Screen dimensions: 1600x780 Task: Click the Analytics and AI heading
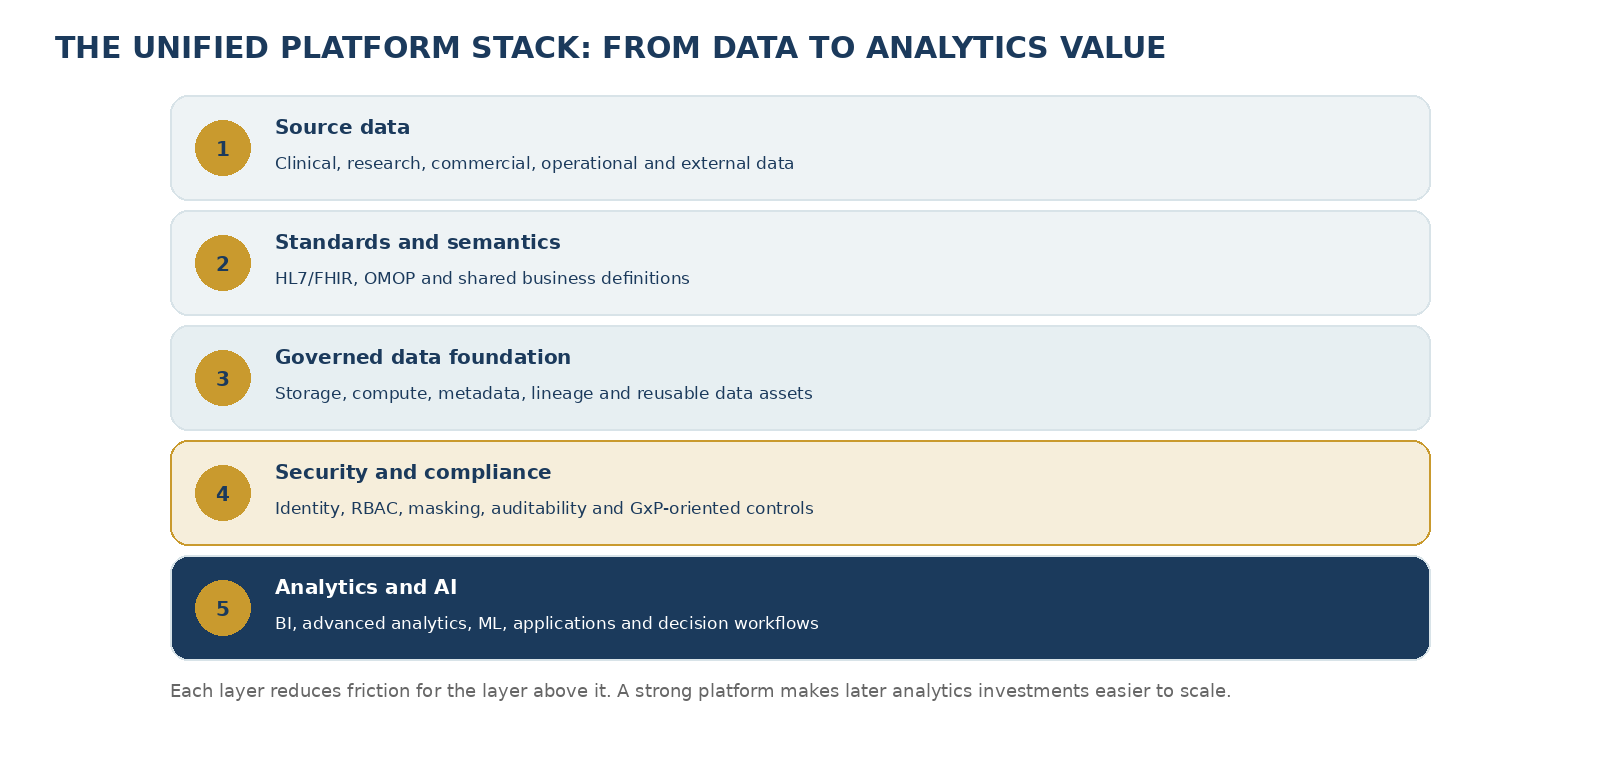(366, 588)
